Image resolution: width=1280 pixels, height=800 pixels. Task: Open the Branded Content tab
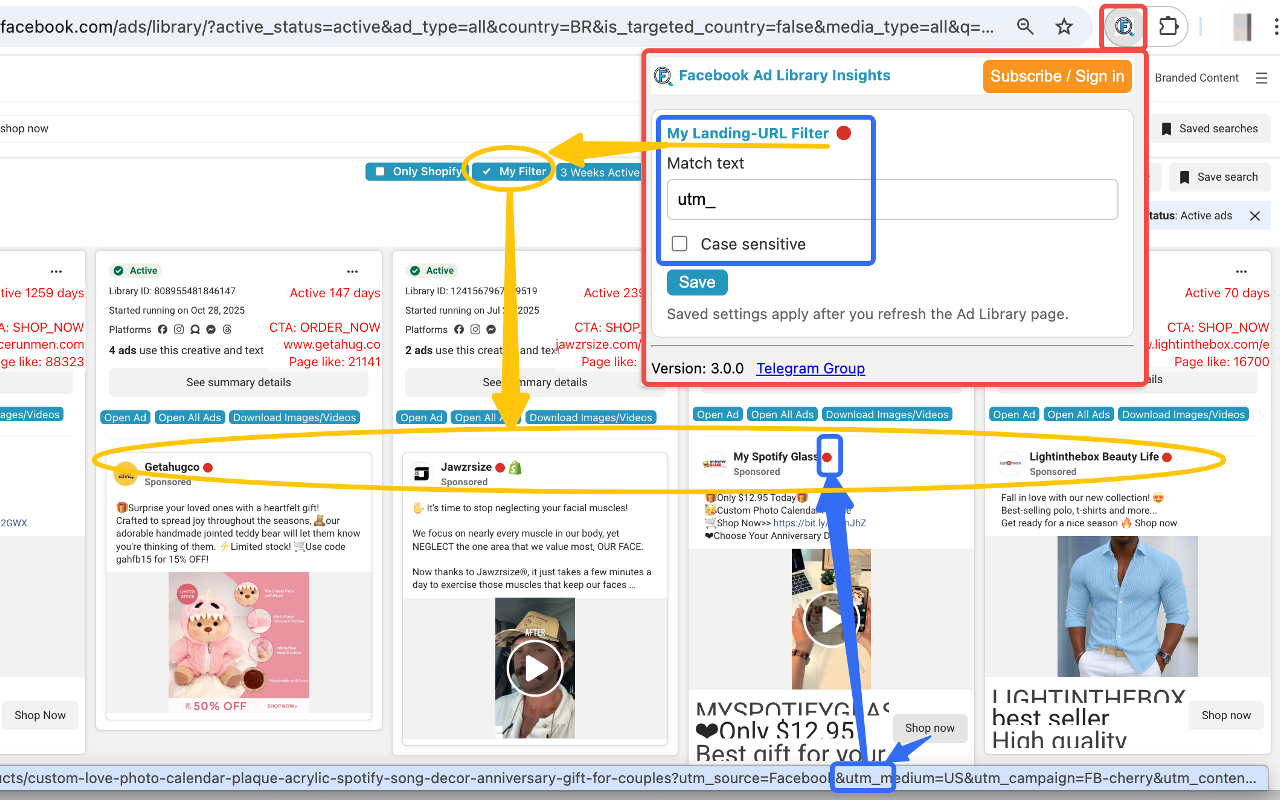1197,78
